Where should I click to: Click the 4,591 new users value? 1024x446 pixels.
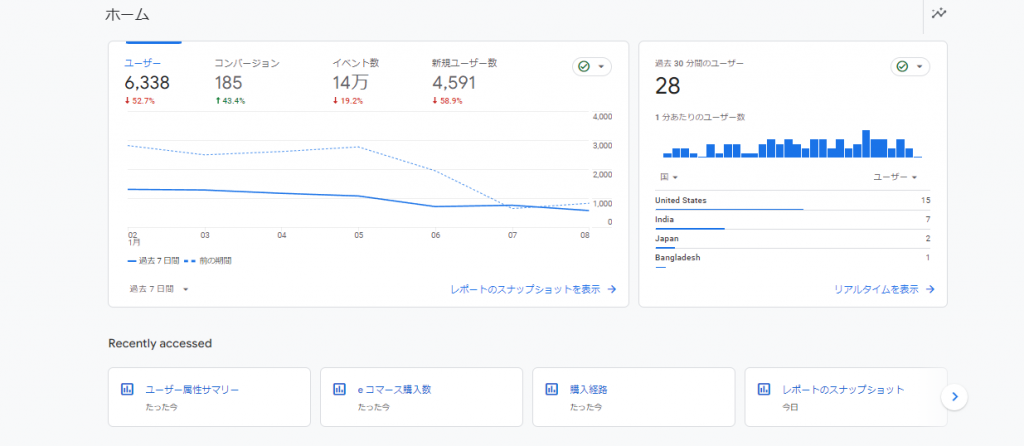click(454, 83)
